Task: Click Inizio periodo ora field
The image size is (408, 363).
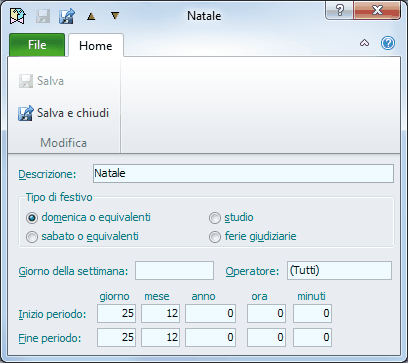Action: point(266,313)
